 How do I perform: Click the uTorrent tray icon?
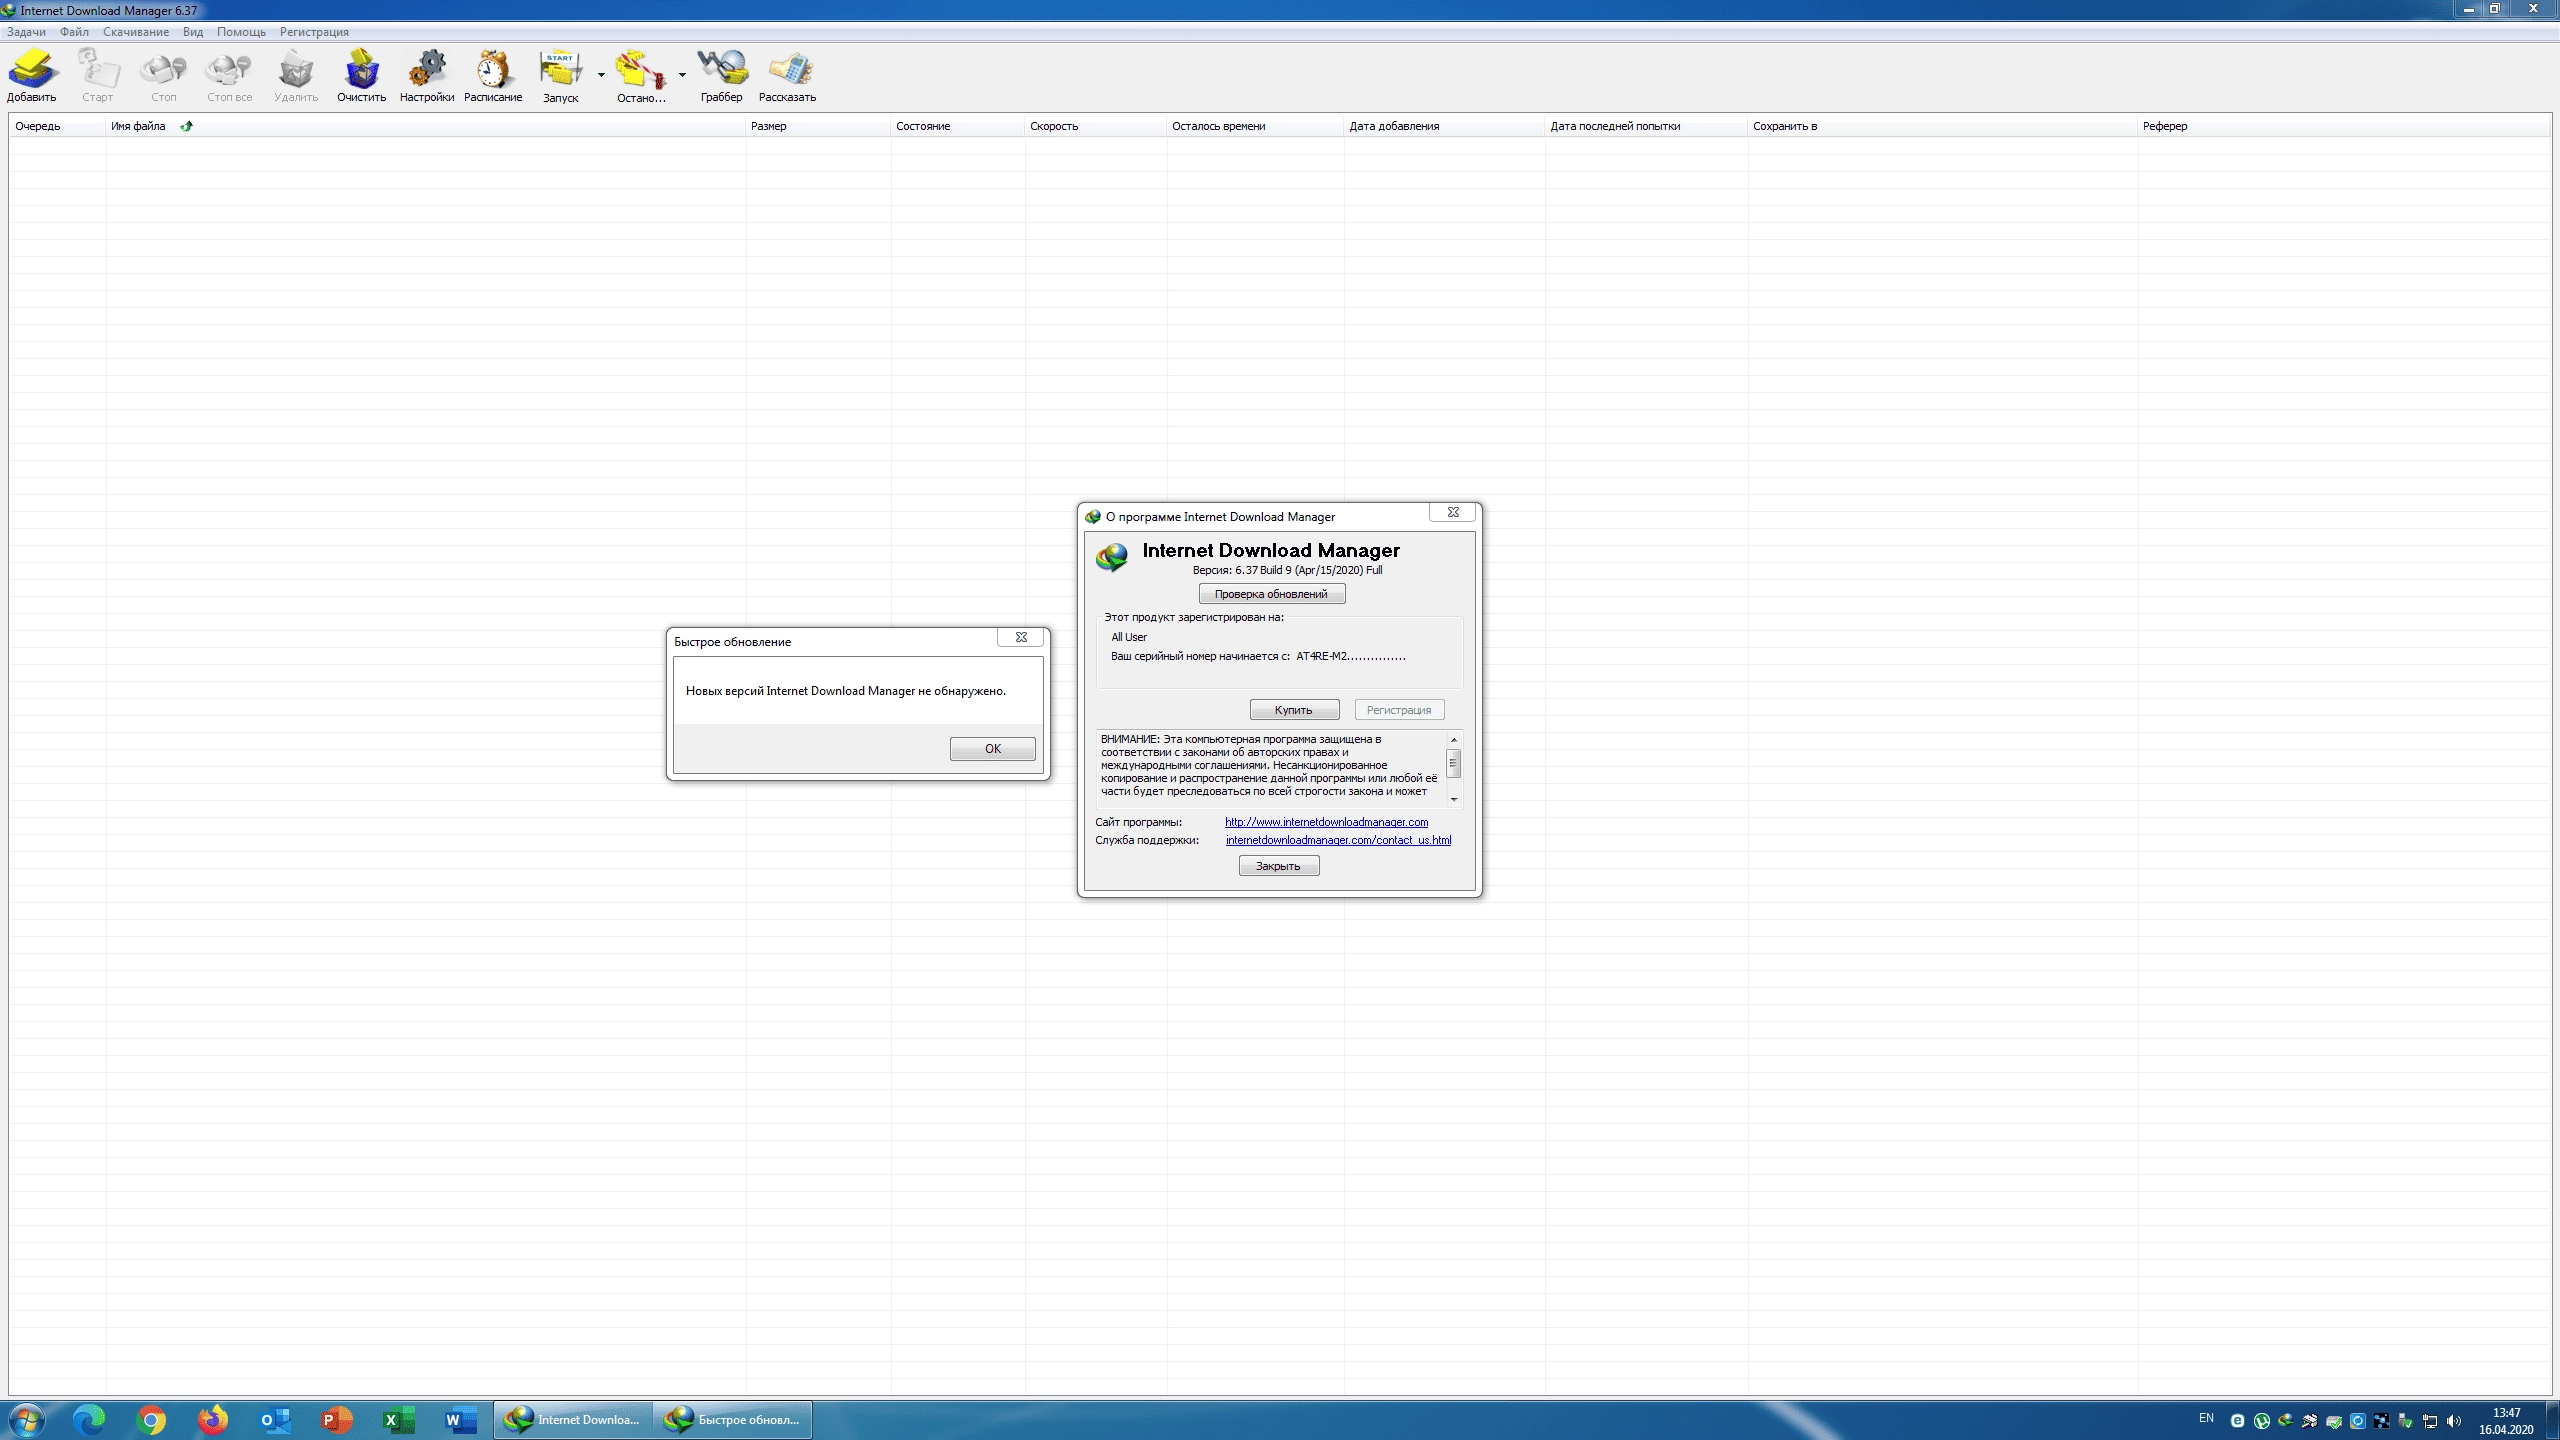[2262, 1421]
